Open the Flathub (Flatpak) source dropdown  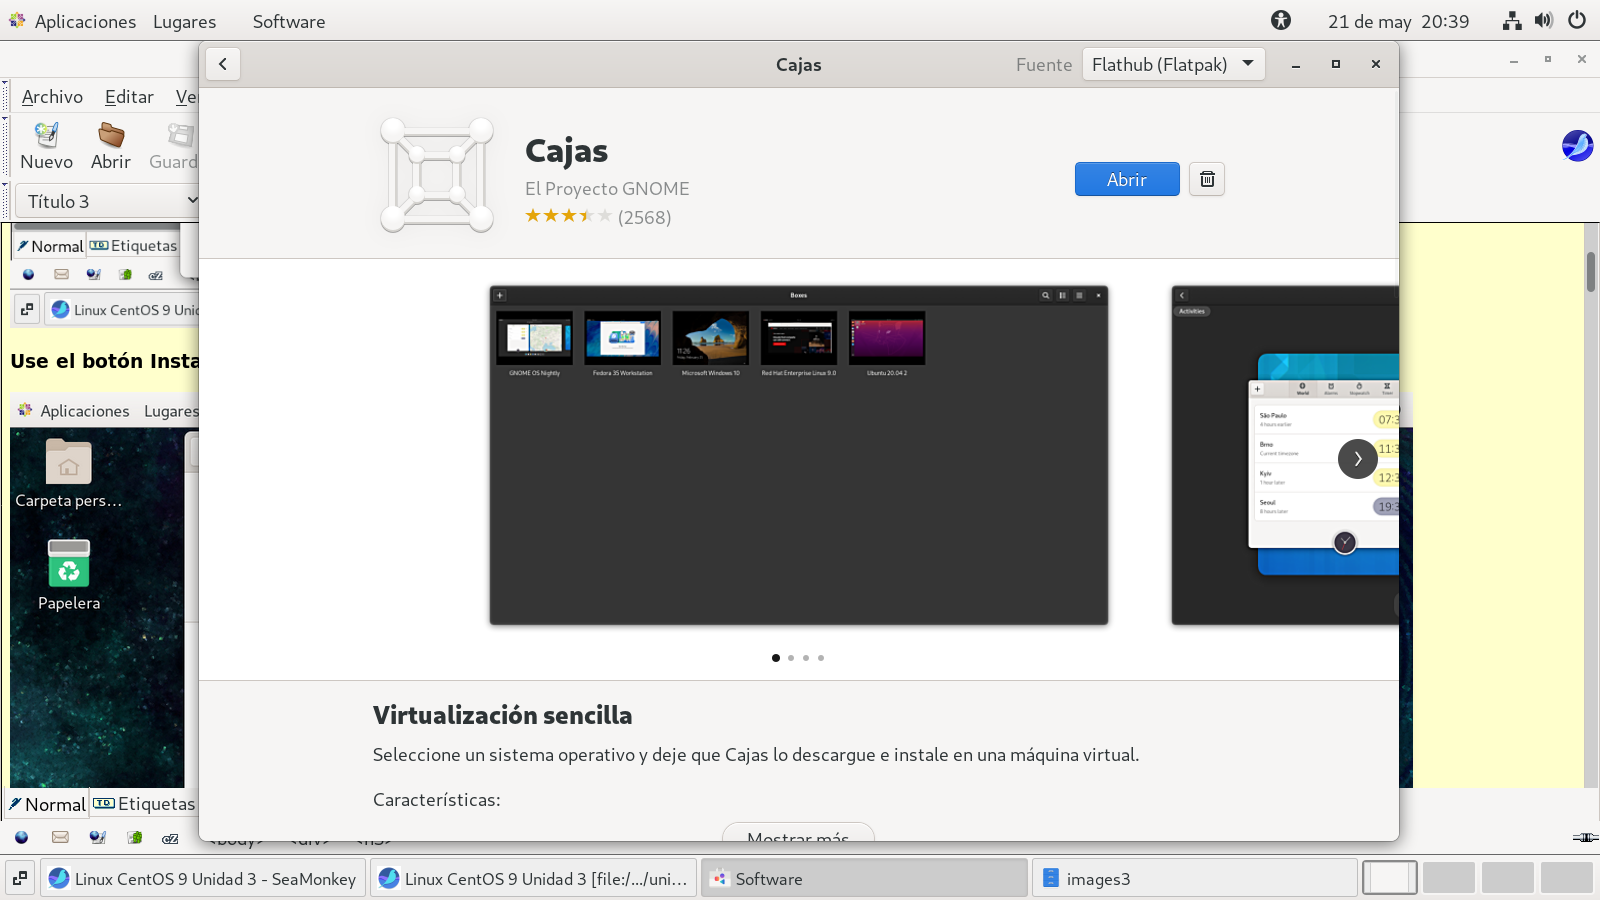[x=1173, y=64]
